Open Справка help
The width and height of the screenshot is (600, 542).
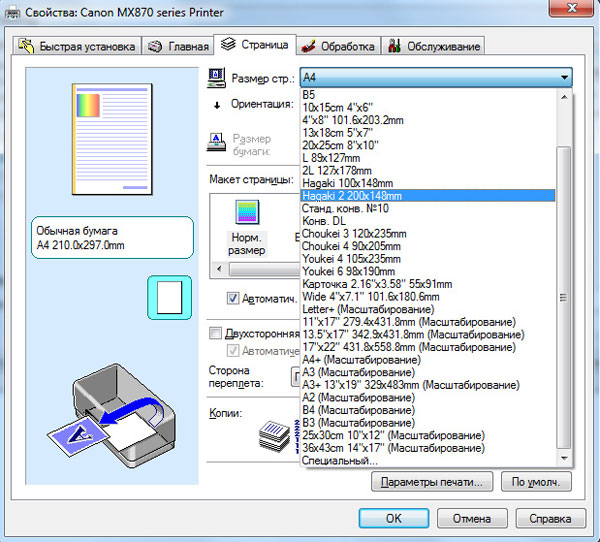pos(550,518)
